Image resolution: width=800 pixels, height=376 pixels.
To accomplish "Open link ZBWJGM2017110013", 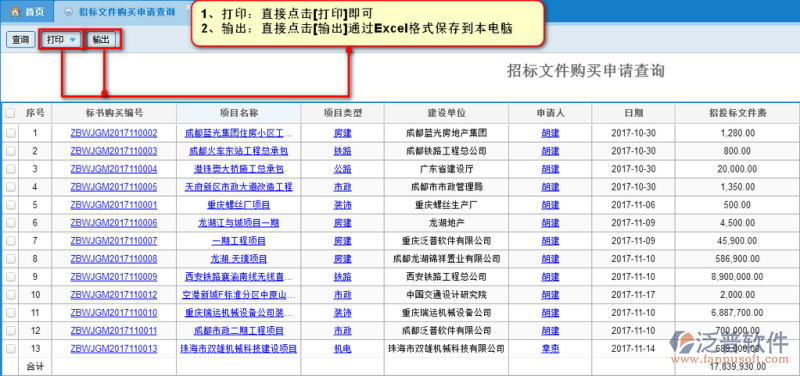I will pos(114,349).
